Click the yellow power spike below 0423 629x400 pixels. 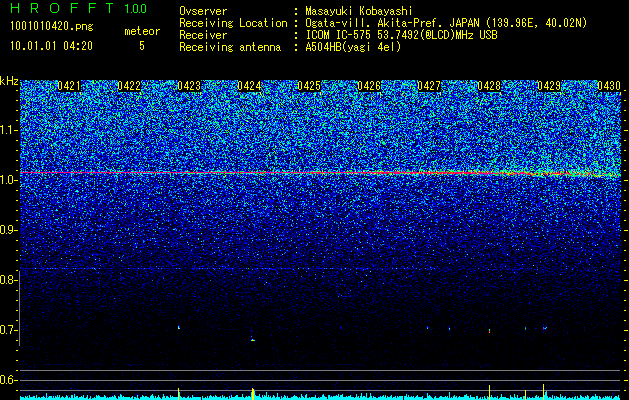[x=179, y=393]
